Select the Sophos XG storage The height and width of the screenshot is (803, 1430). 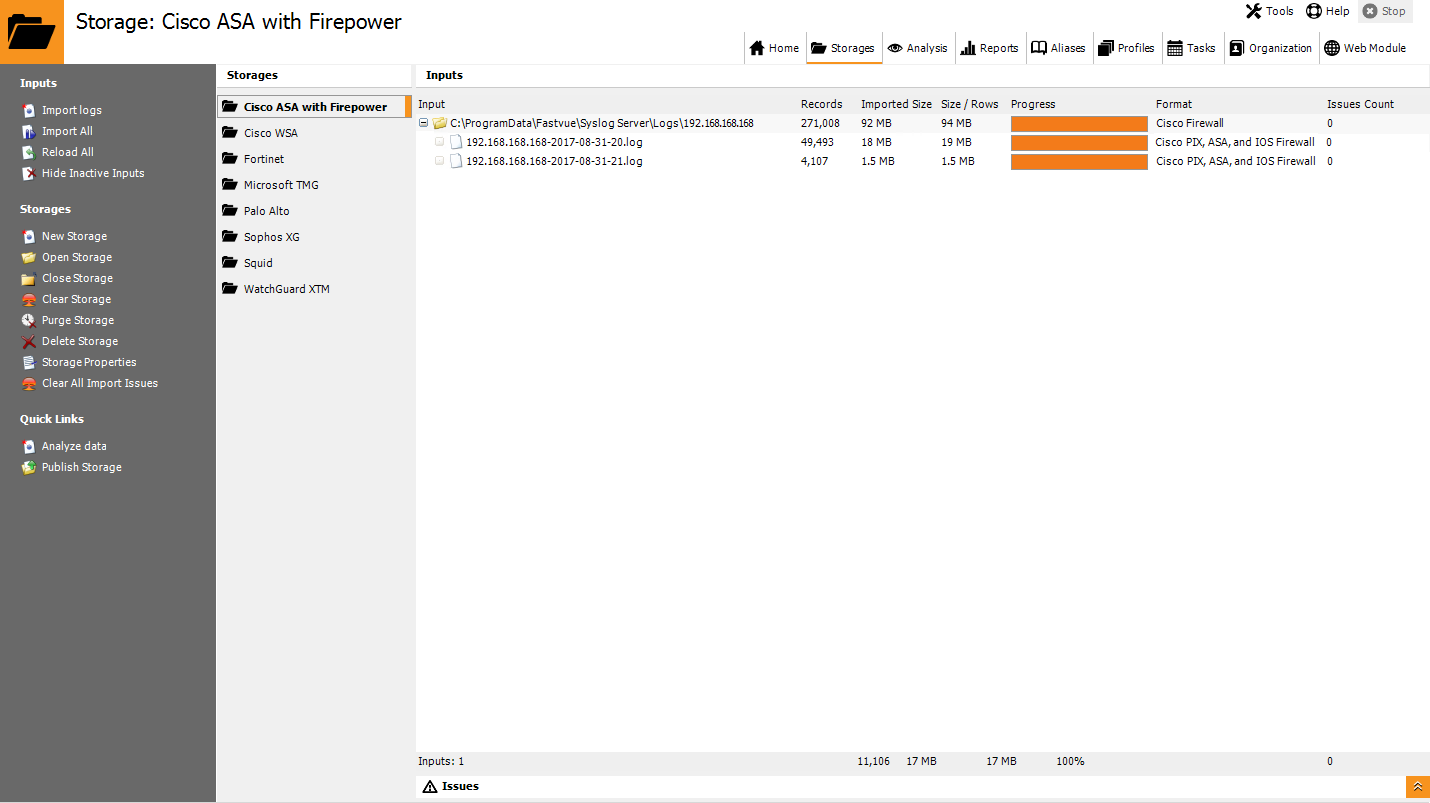314,237
